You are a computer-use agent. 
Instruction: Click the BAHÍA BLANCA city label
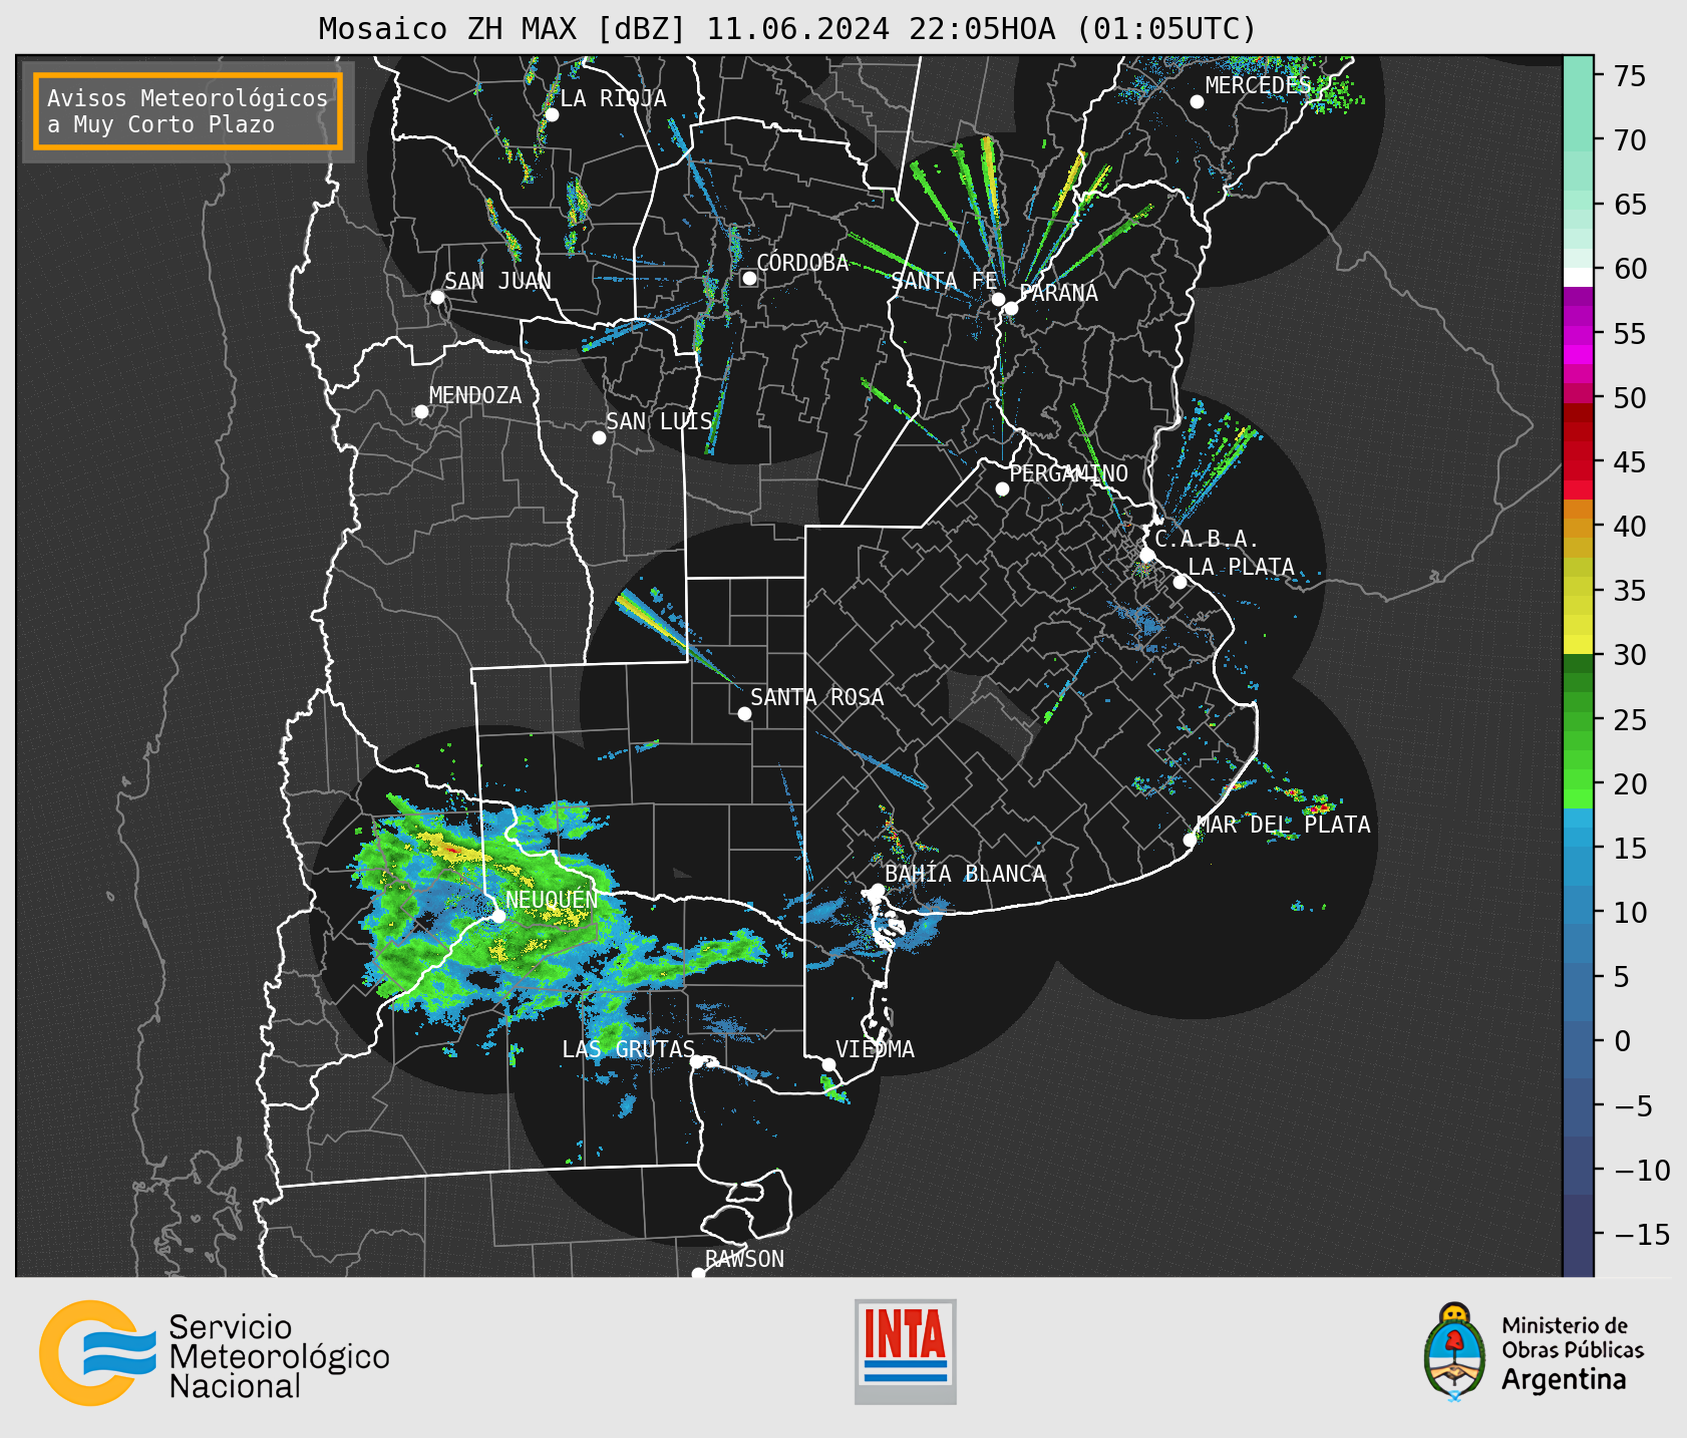tap(965, 873)
